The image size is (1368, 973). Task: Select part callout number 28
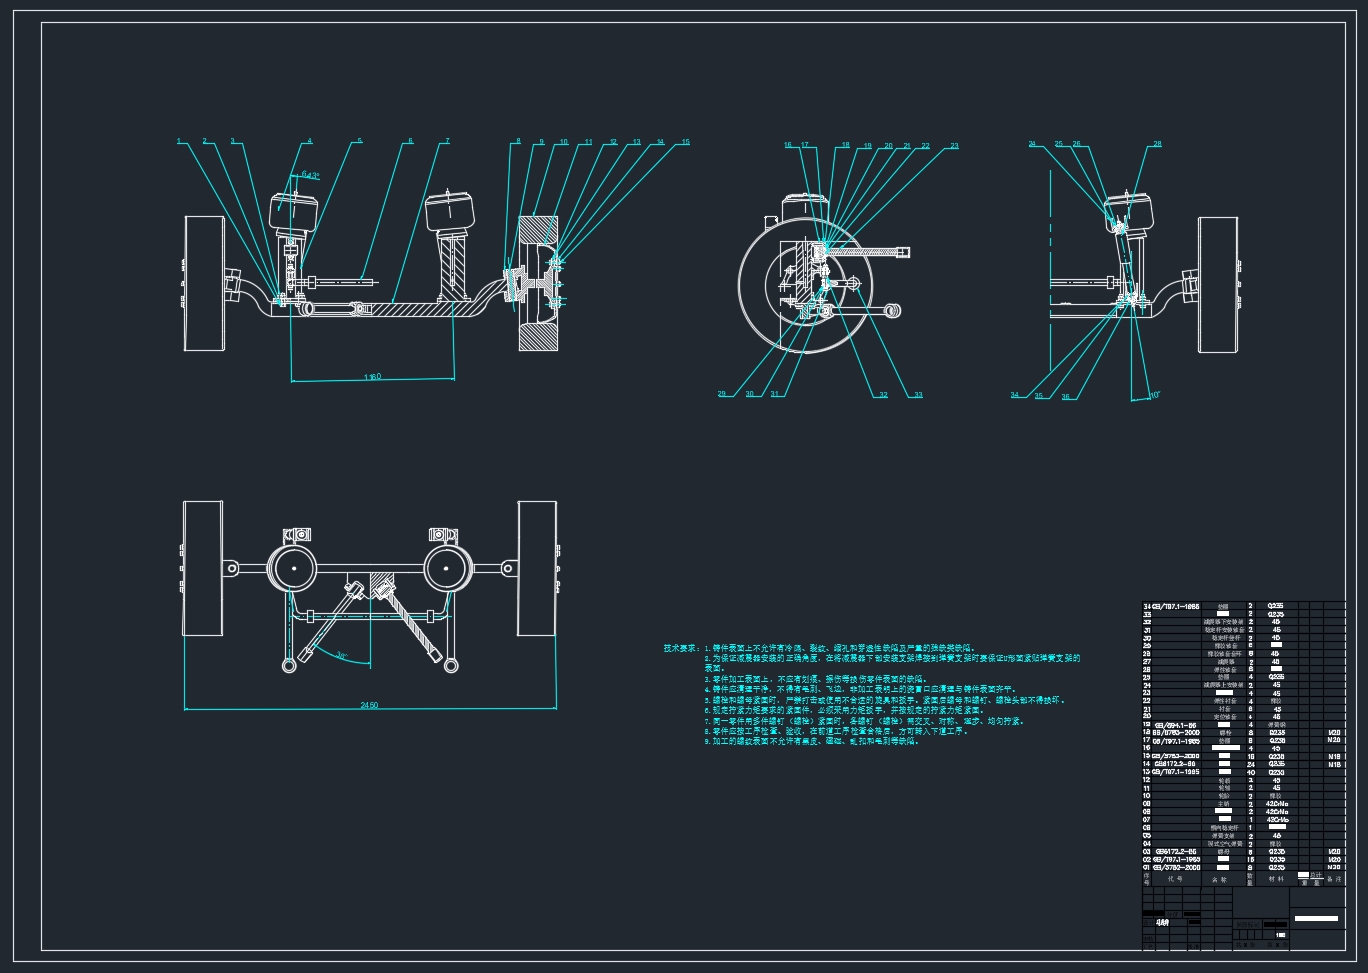pos(1157,144)
